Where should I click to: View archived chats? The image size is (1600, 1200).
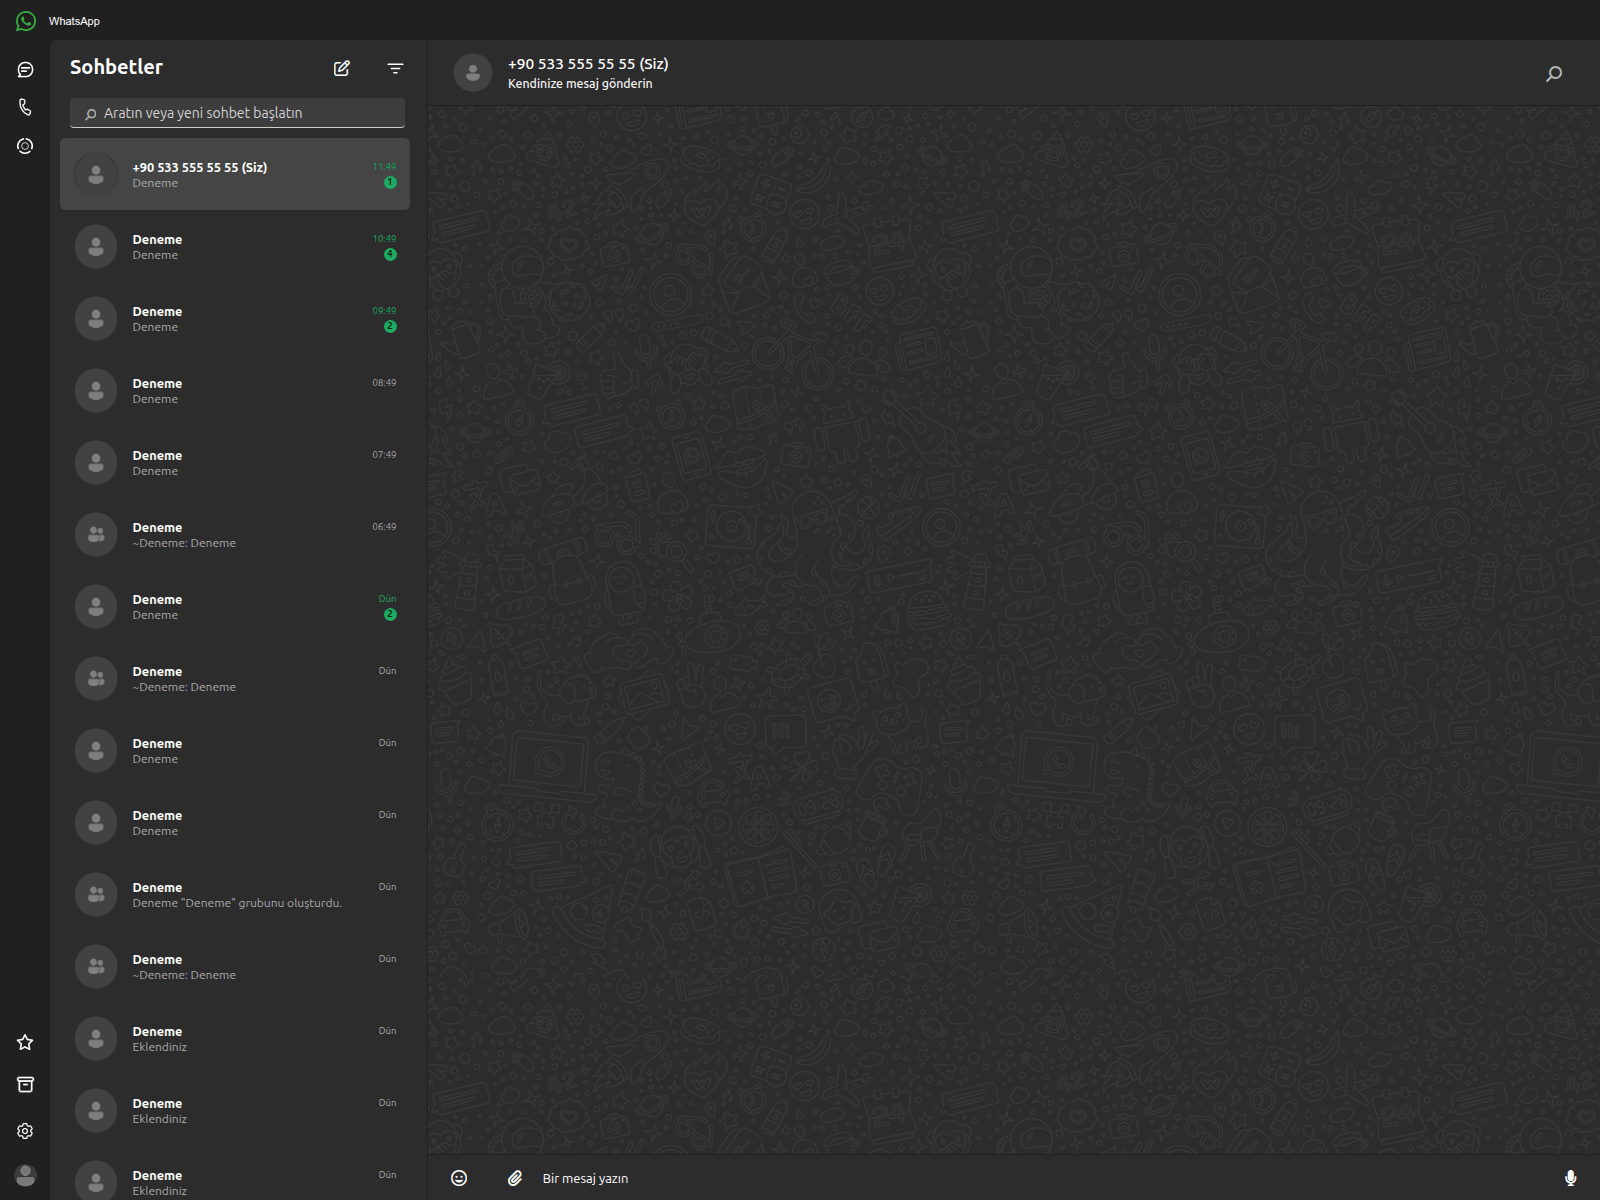point(24,1084)
